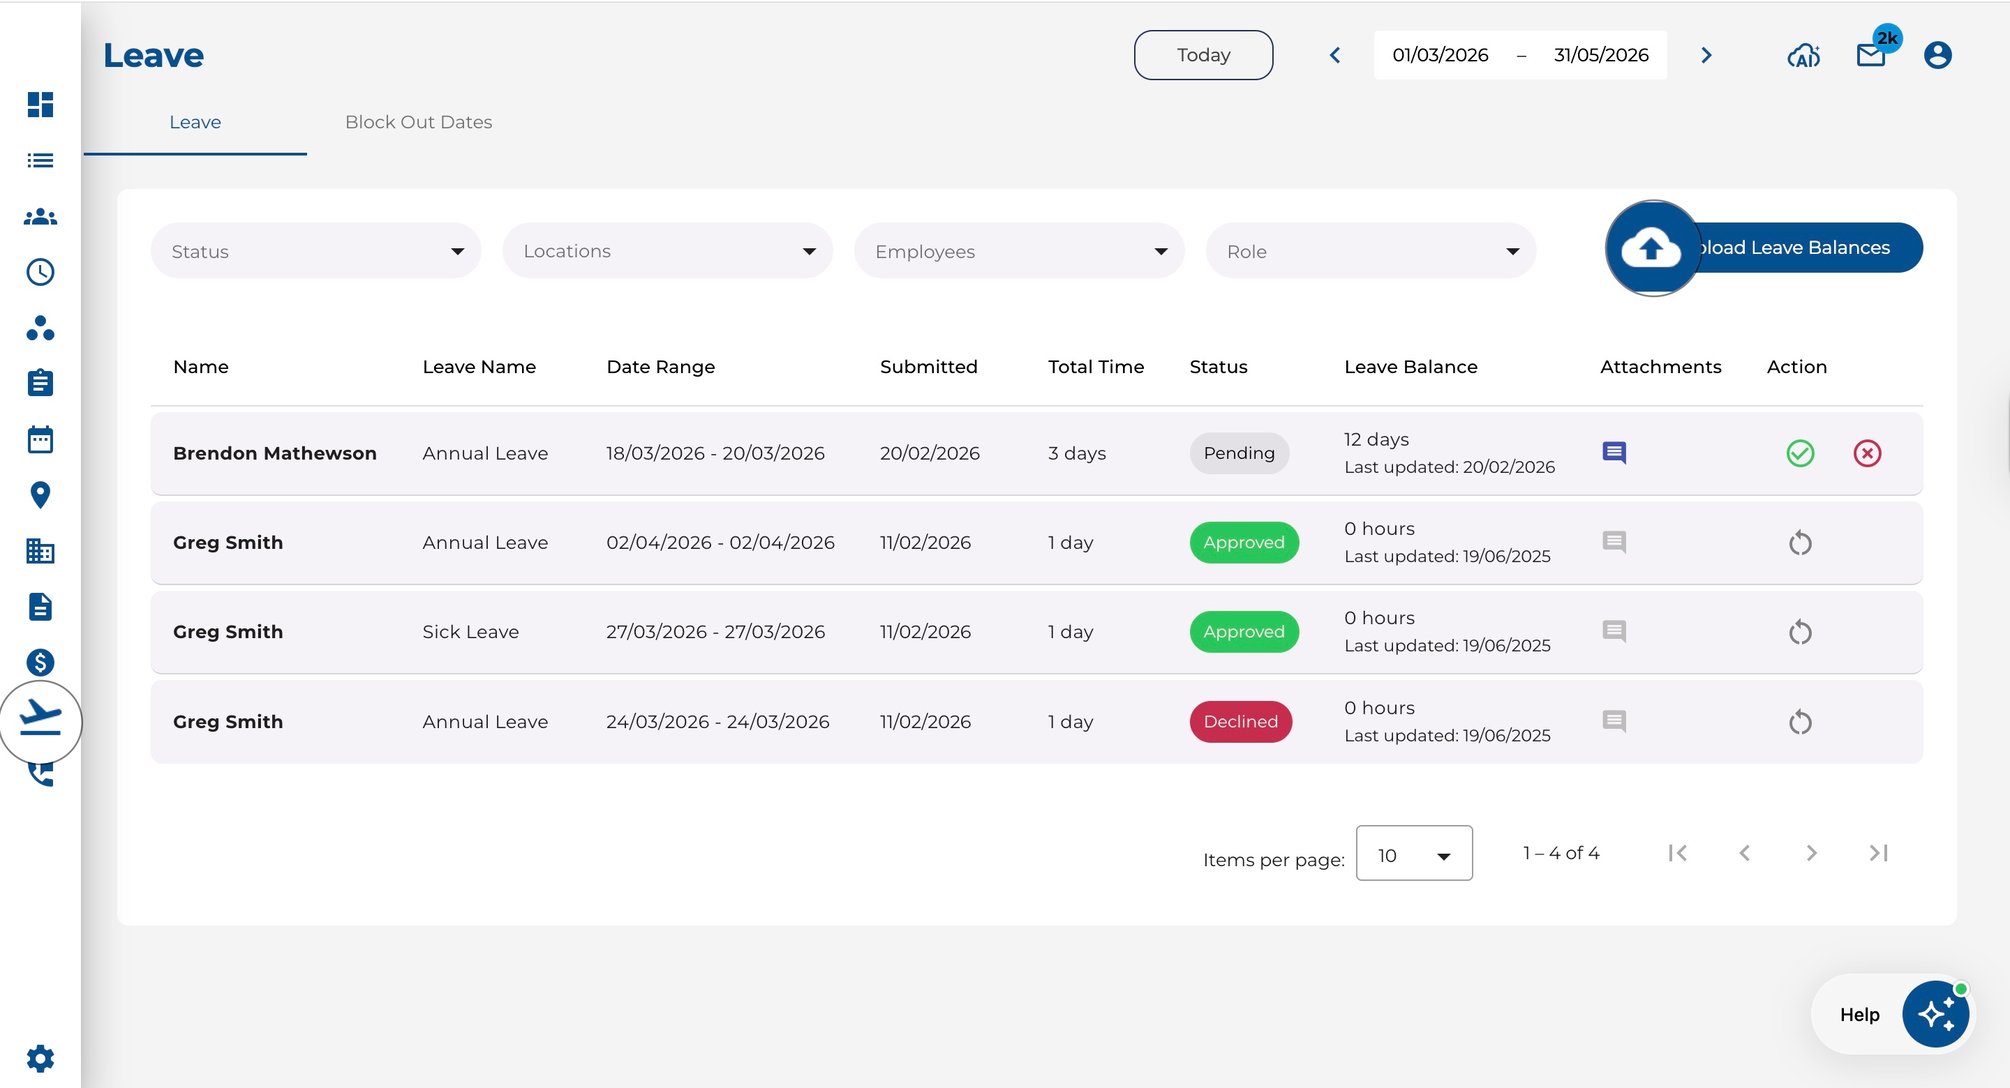The height and width of the screenshot is (1088, 2010).
Task: Open the dollar payroll sidebar icon
Action: 40,662
